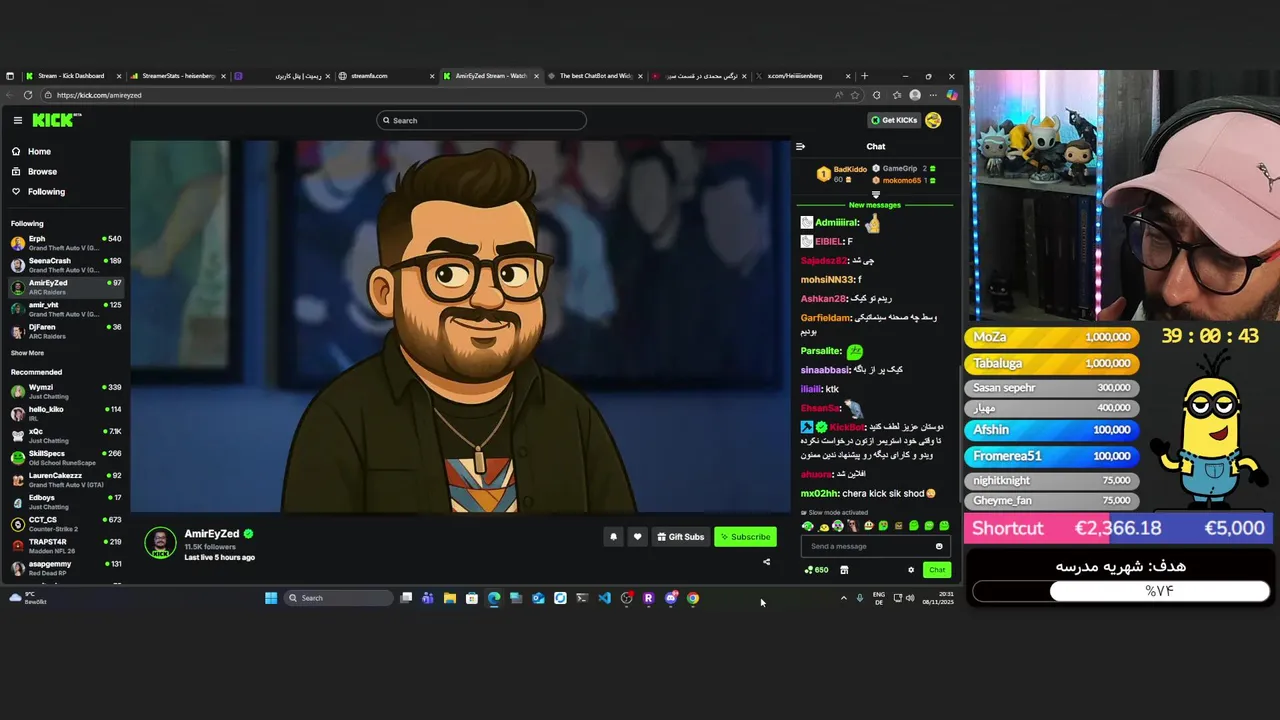This screenshot has width=1280, height=720.
Task: Click the browser address bar URL
Action: (99, 95)
